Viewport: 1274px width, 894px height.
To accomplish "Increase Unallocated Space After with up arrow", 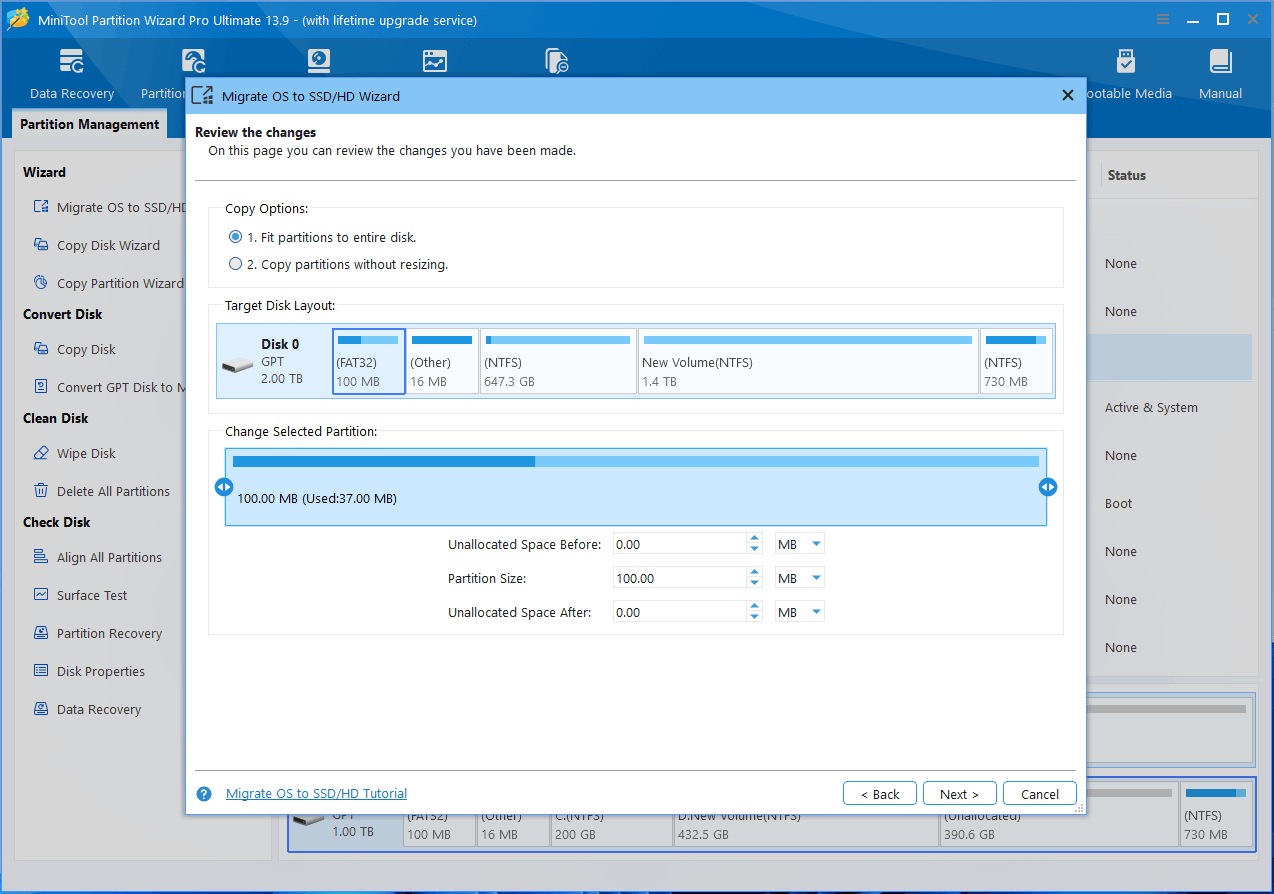I will click(755, 607).
